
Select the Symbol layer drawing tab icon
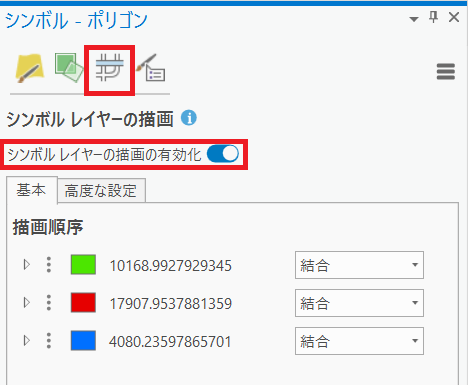click(x=109, y=68)
